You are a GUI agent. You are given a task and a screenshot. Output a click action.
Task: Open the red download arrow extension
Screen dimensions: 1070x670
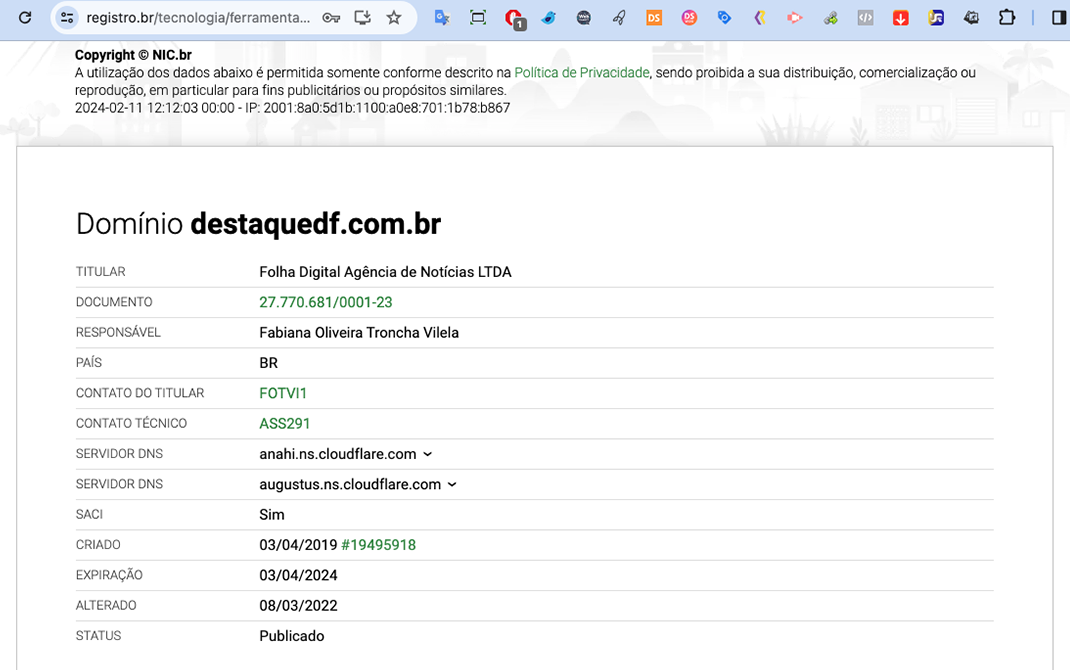900,18
